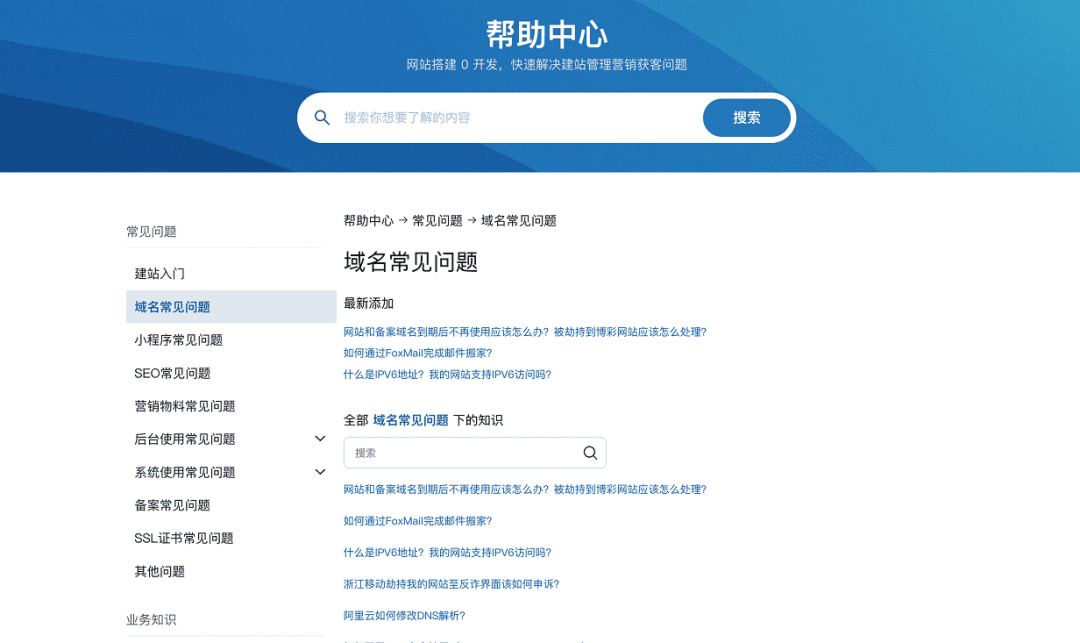
Task: Expand the 系统使用常见问题 submenu chevron
Action: tap(320, 472)
